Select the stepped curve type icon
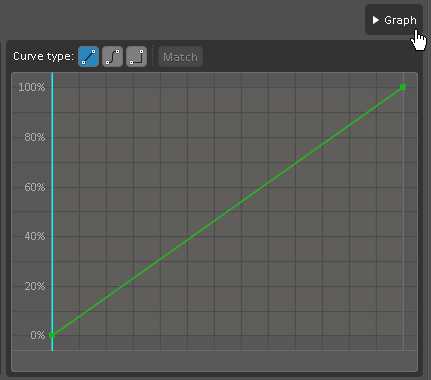Viewport: 431px width, 380px height. pyautogui.click(x=136, y=57)
